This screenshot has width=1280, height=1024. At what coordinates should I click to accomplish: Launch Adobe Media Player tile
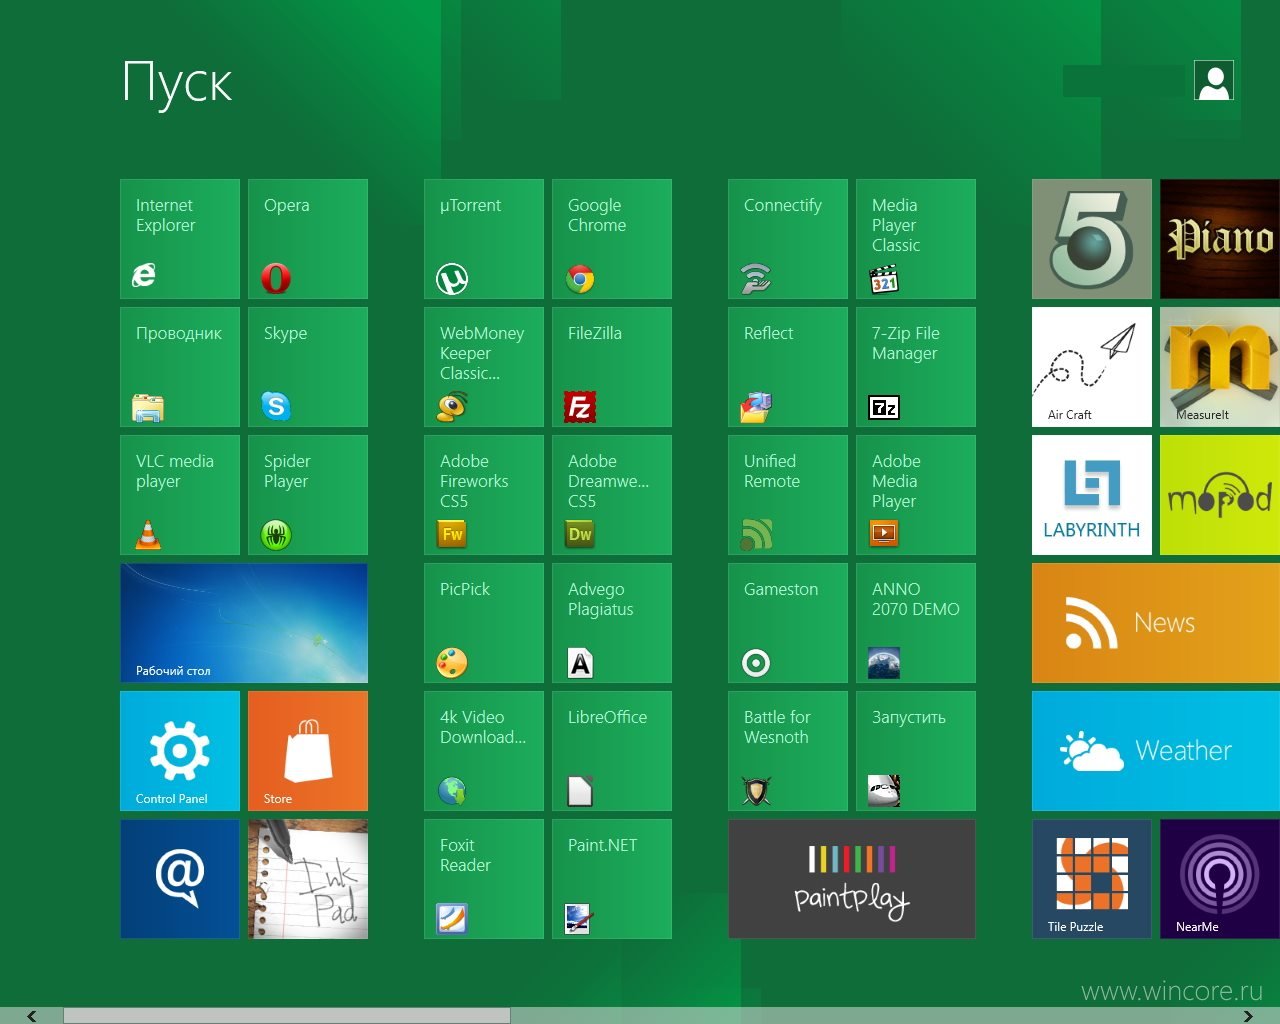[916, 495]
